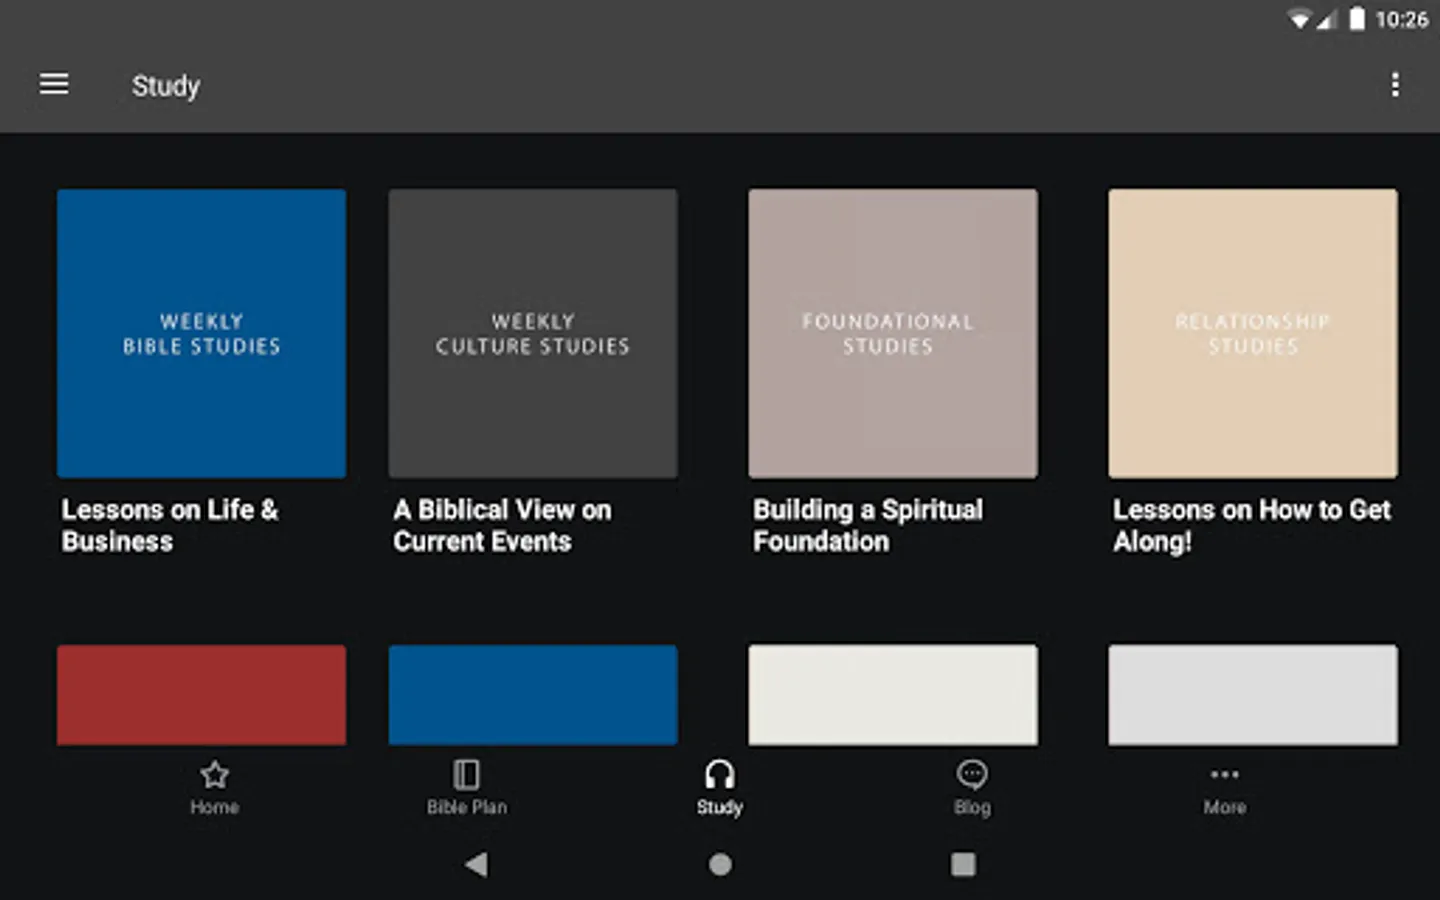Open the hamburger navigation menu
Image resolution: width=1440 pixels, height=900 pixels.
(54, 84)
